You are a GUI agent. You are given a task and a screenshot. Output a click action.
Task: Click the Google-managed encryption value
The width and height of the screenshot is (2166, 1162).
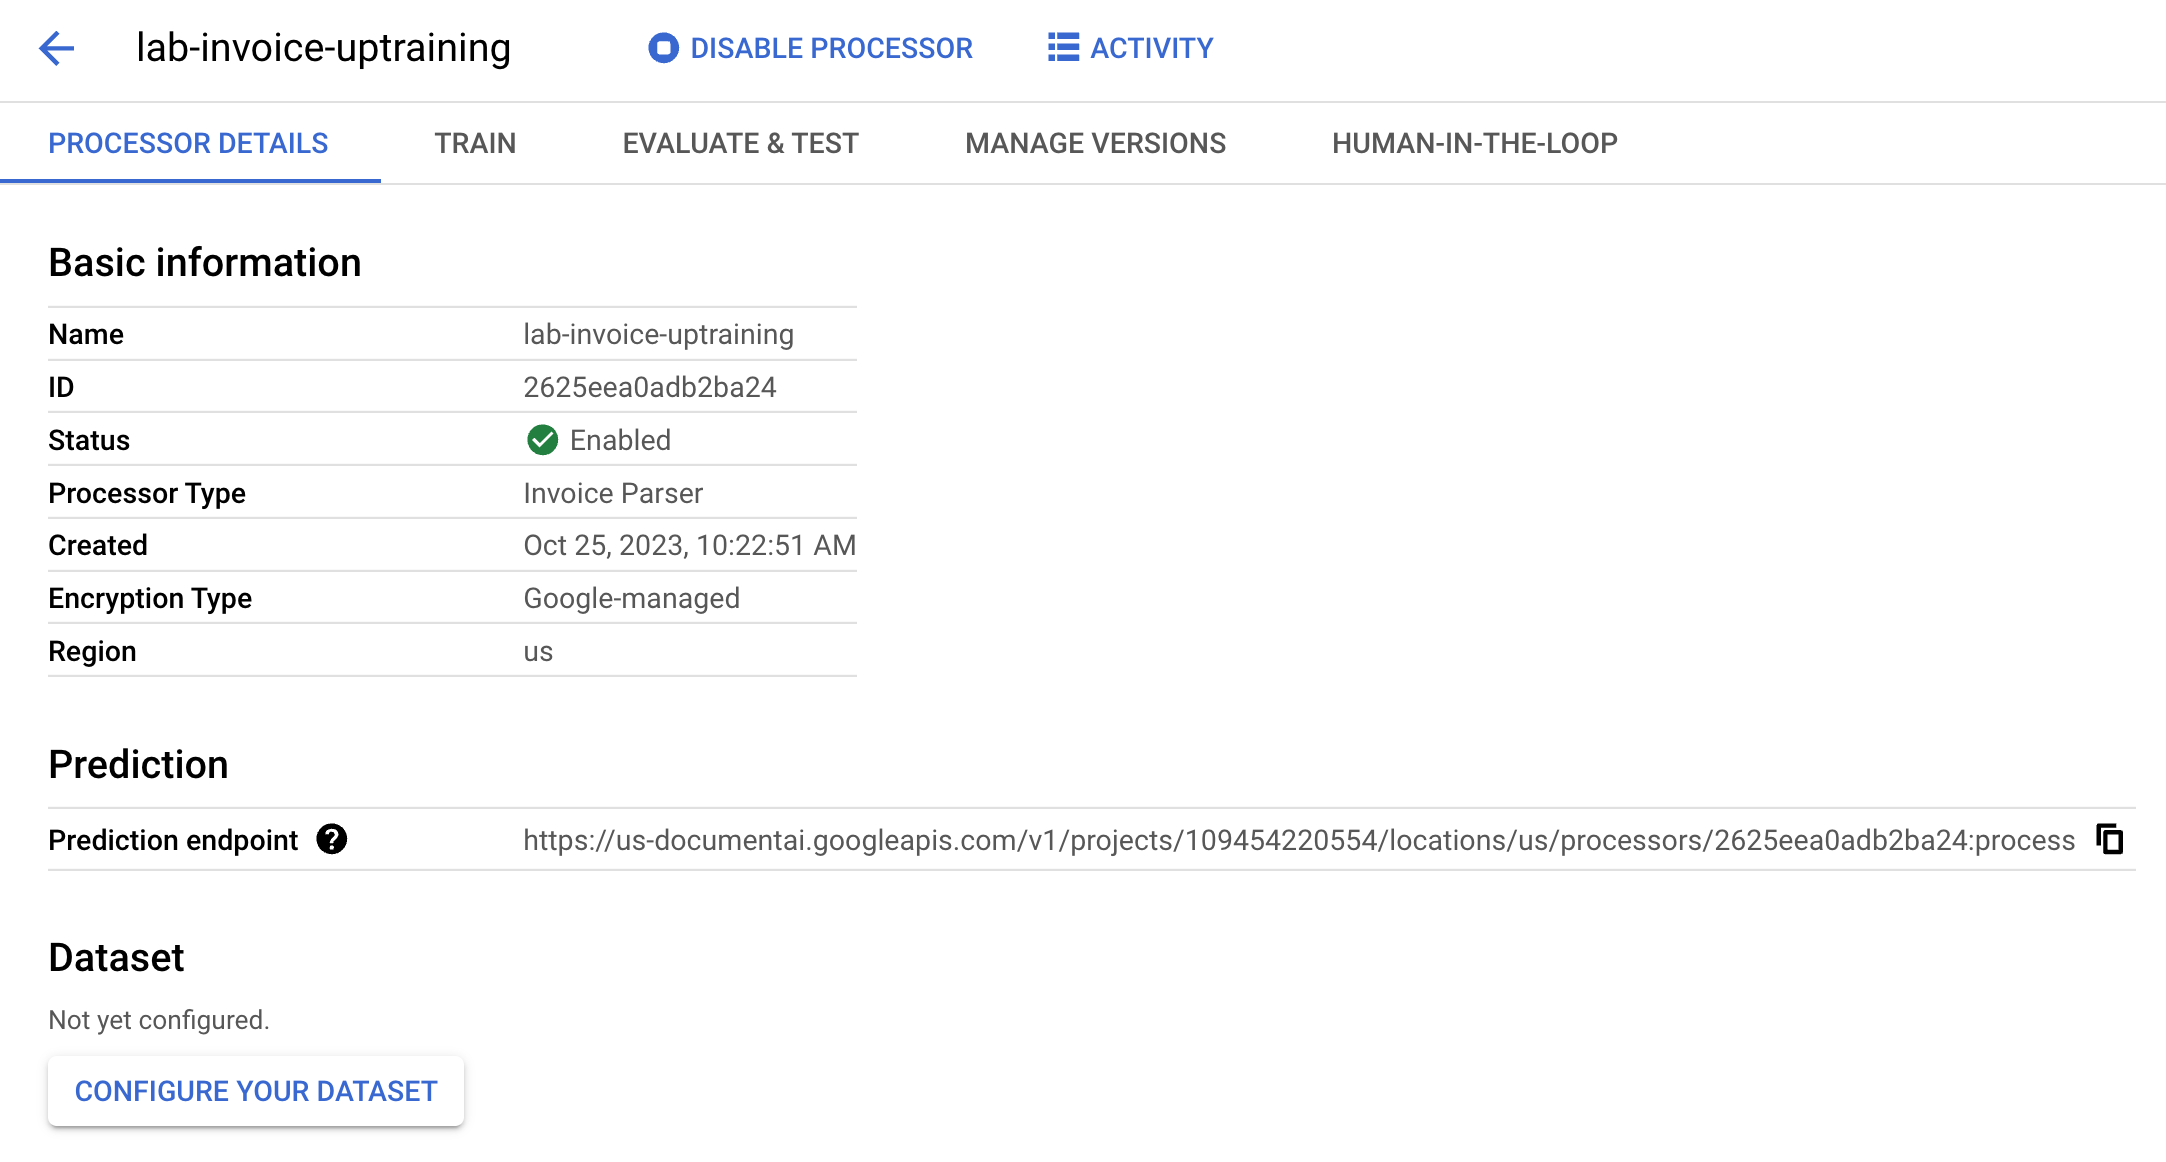(632, 598)
